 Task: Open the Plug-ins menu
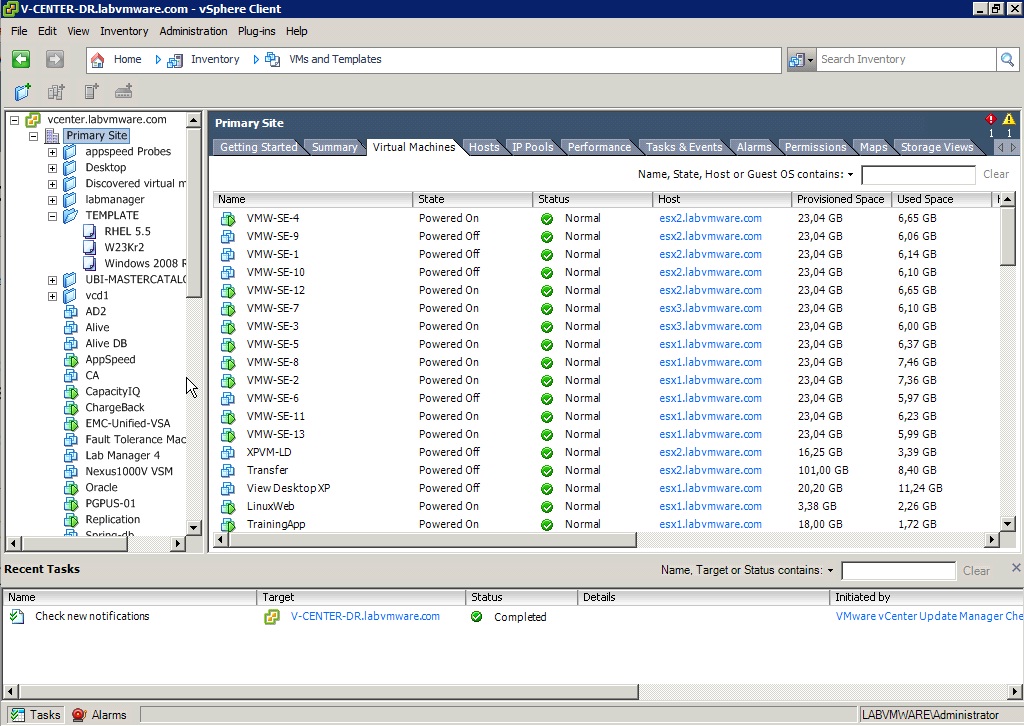[257, 31]
